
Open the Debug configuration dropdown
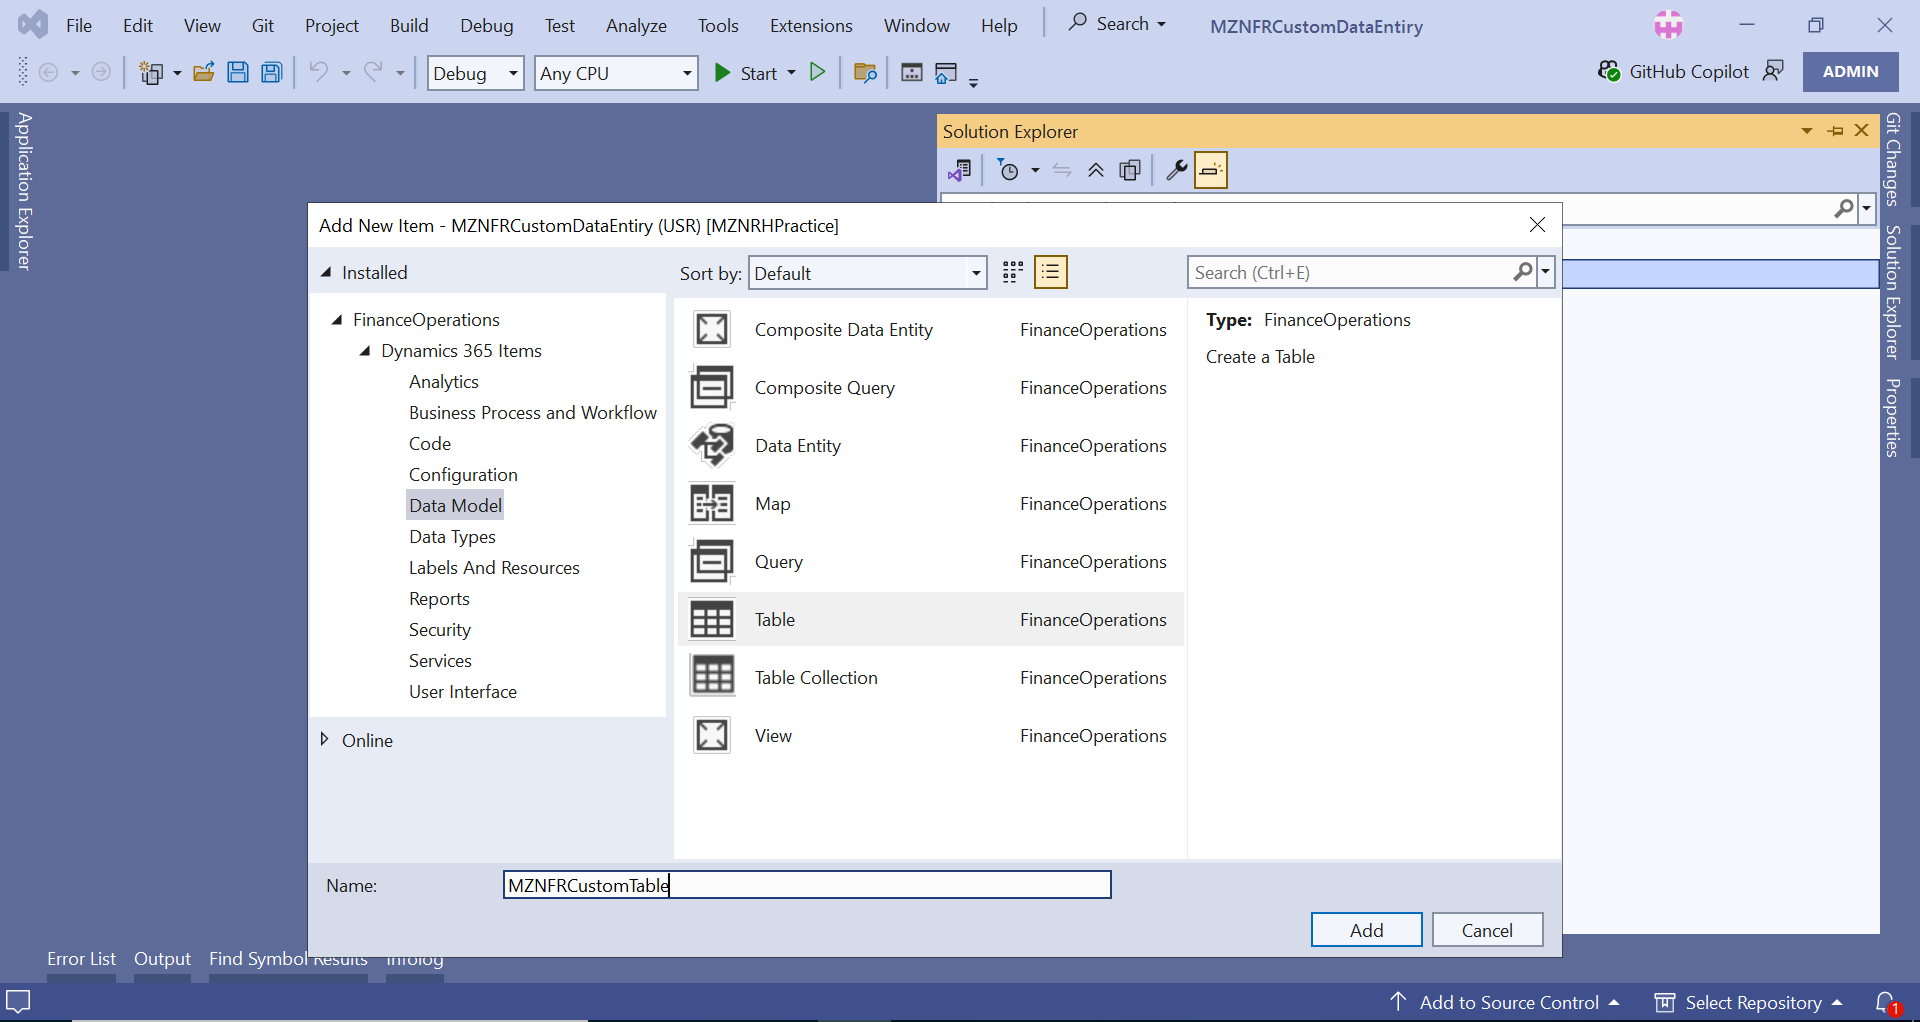(x=475, y=73)
